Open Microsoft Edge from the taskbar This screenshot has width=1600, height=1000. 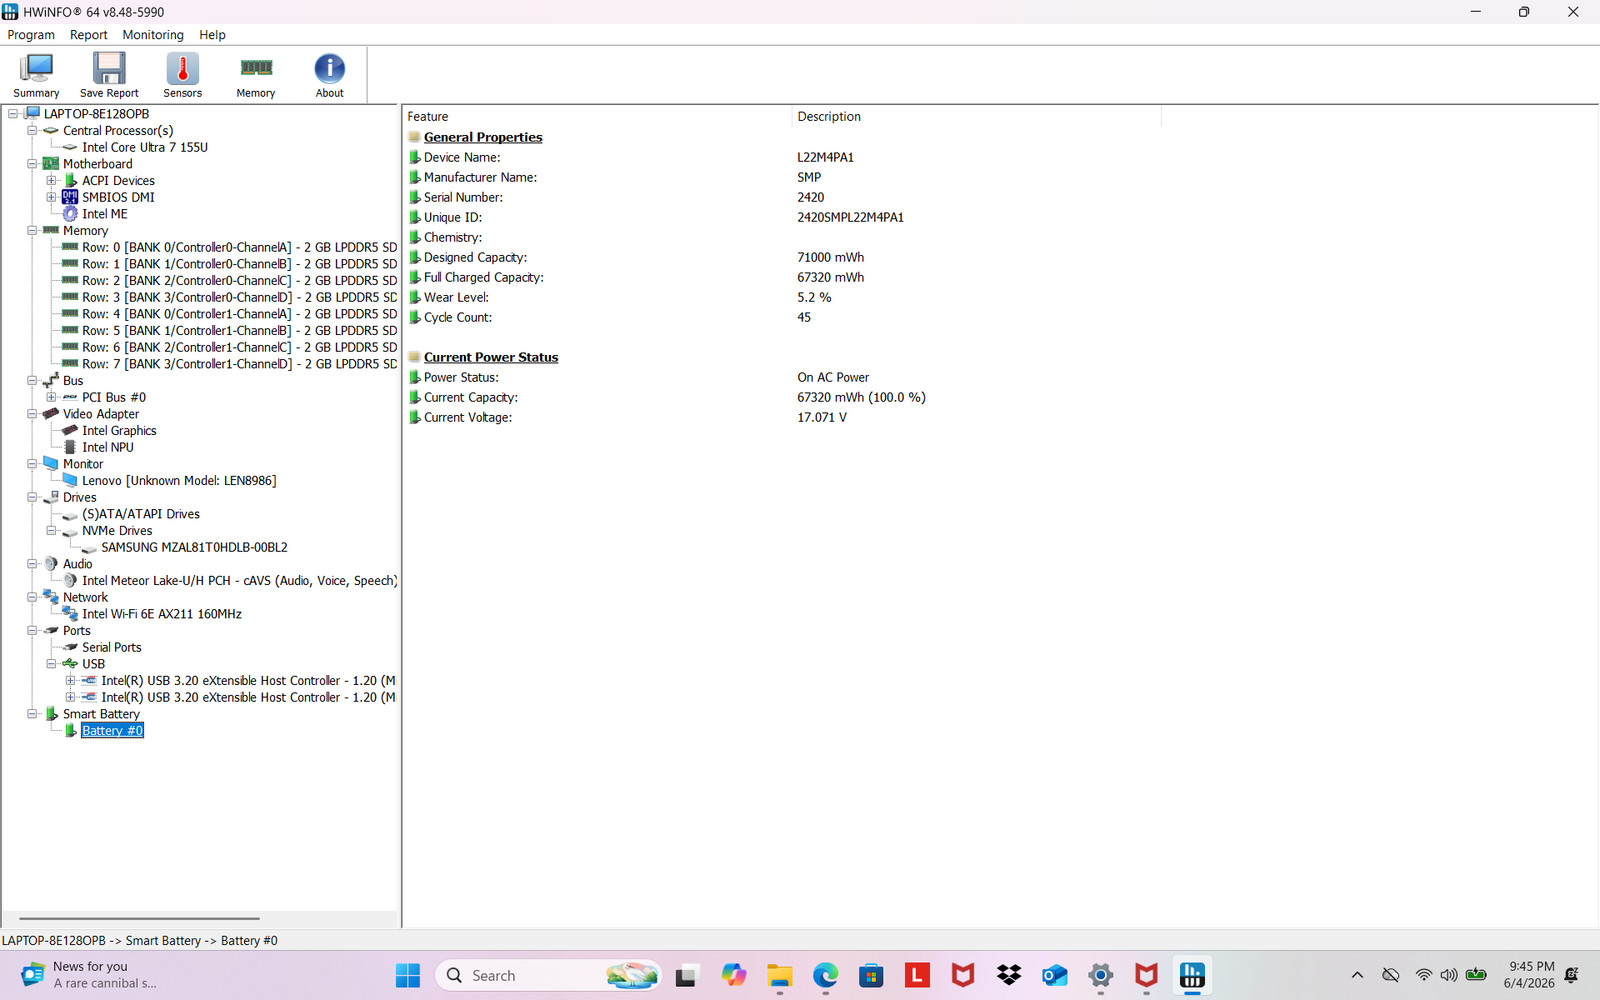(825, 976)
